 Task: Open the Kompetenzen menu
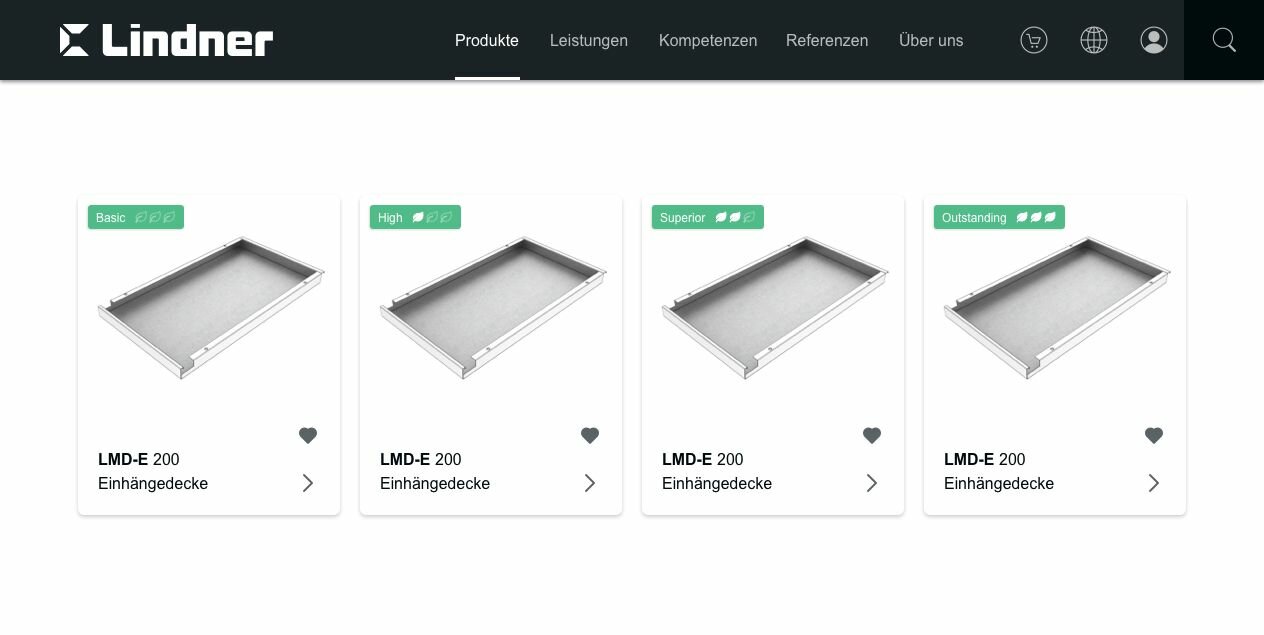point(708,40)
